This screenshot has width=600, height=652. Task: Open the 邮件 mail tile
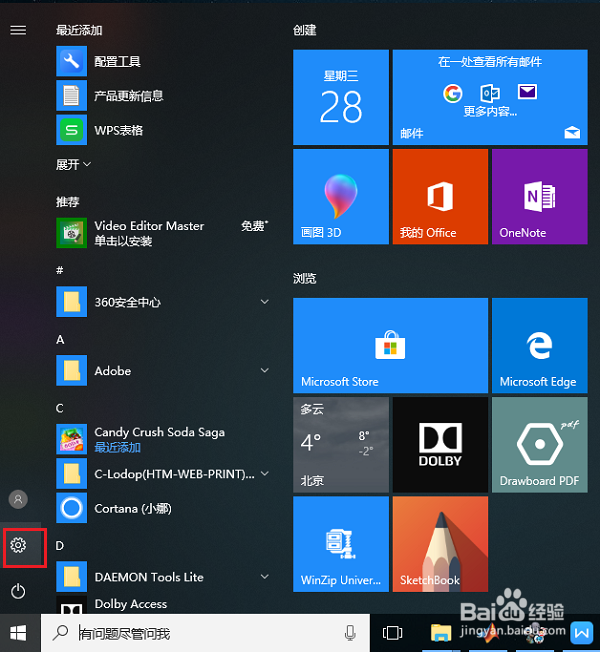[490, 97]
